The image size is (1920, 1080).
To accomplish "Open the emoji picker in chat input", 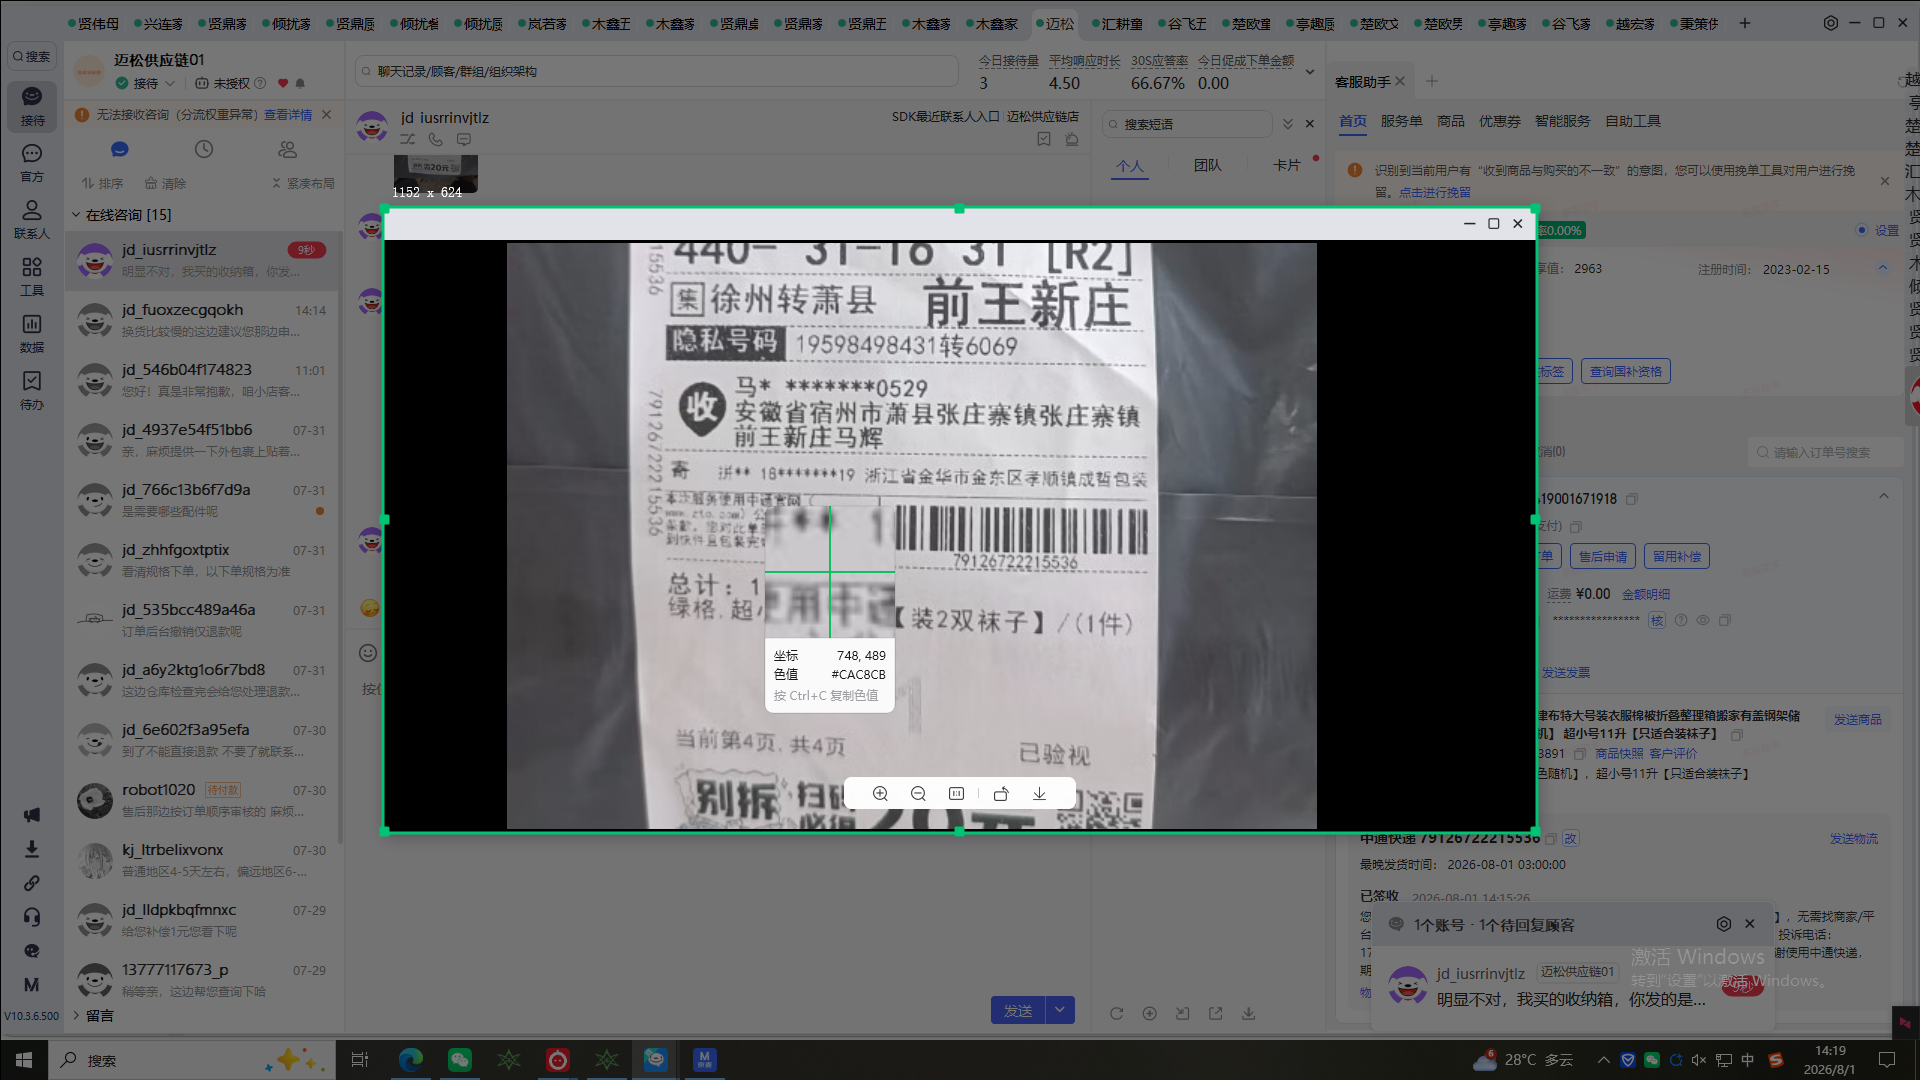I will (x=368, y=653).
